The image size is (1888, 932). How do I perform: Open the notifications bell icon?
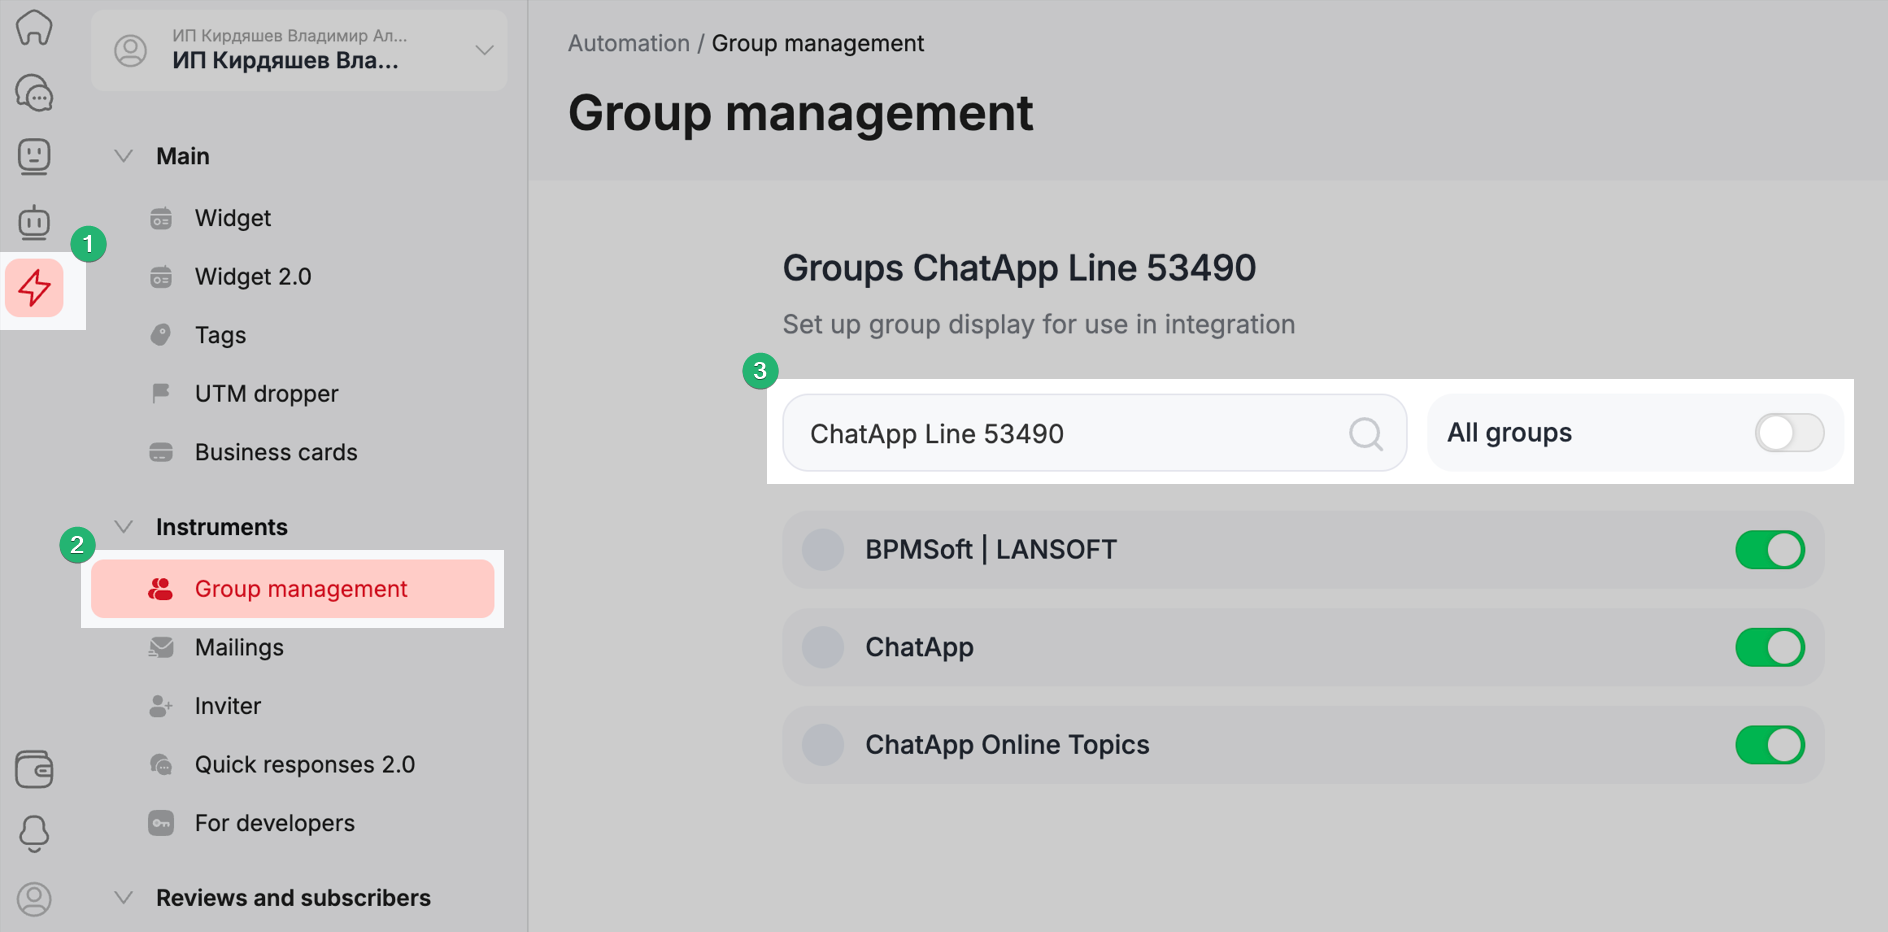click(x=34, y=833)
